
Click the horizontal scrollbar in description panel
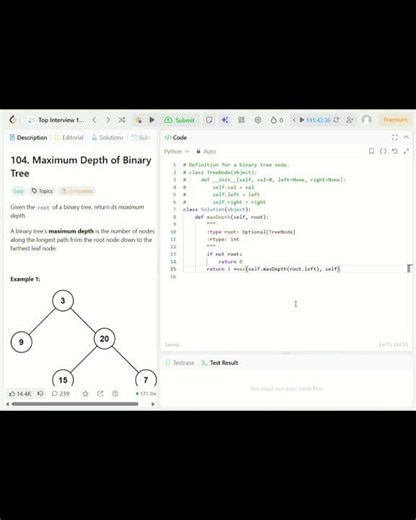75,404
